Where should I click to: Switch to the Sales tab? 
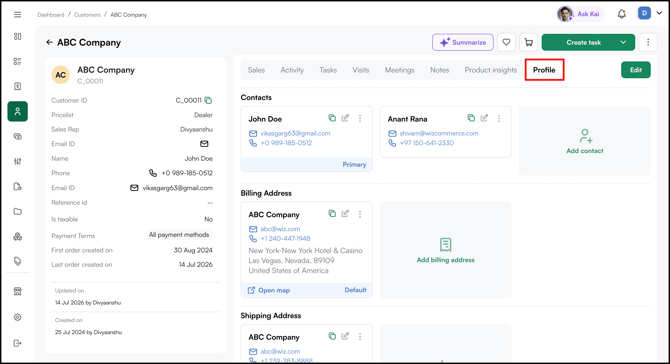256,70
